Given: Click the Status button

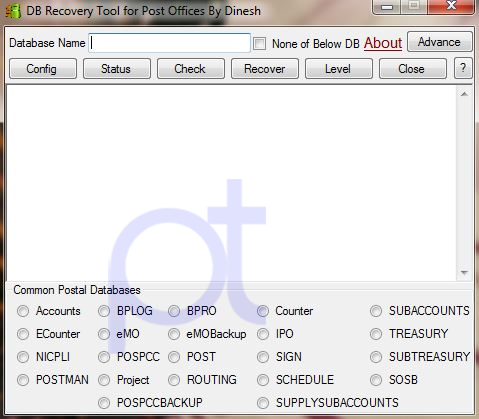Looking at the screenshot, I should coord(117,69).
